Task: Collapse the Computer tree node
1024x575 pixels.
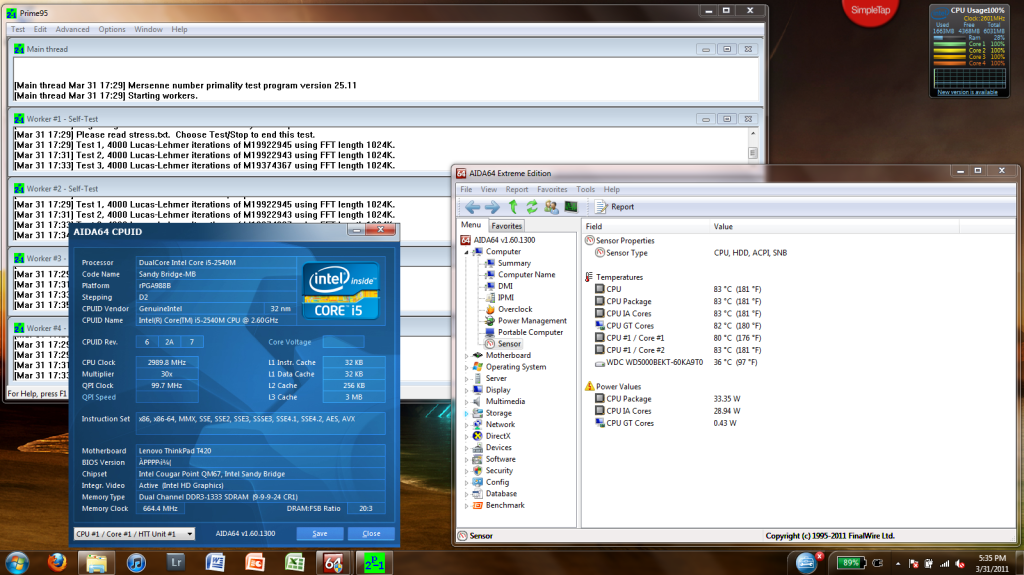Action: [x=466, y=252]
